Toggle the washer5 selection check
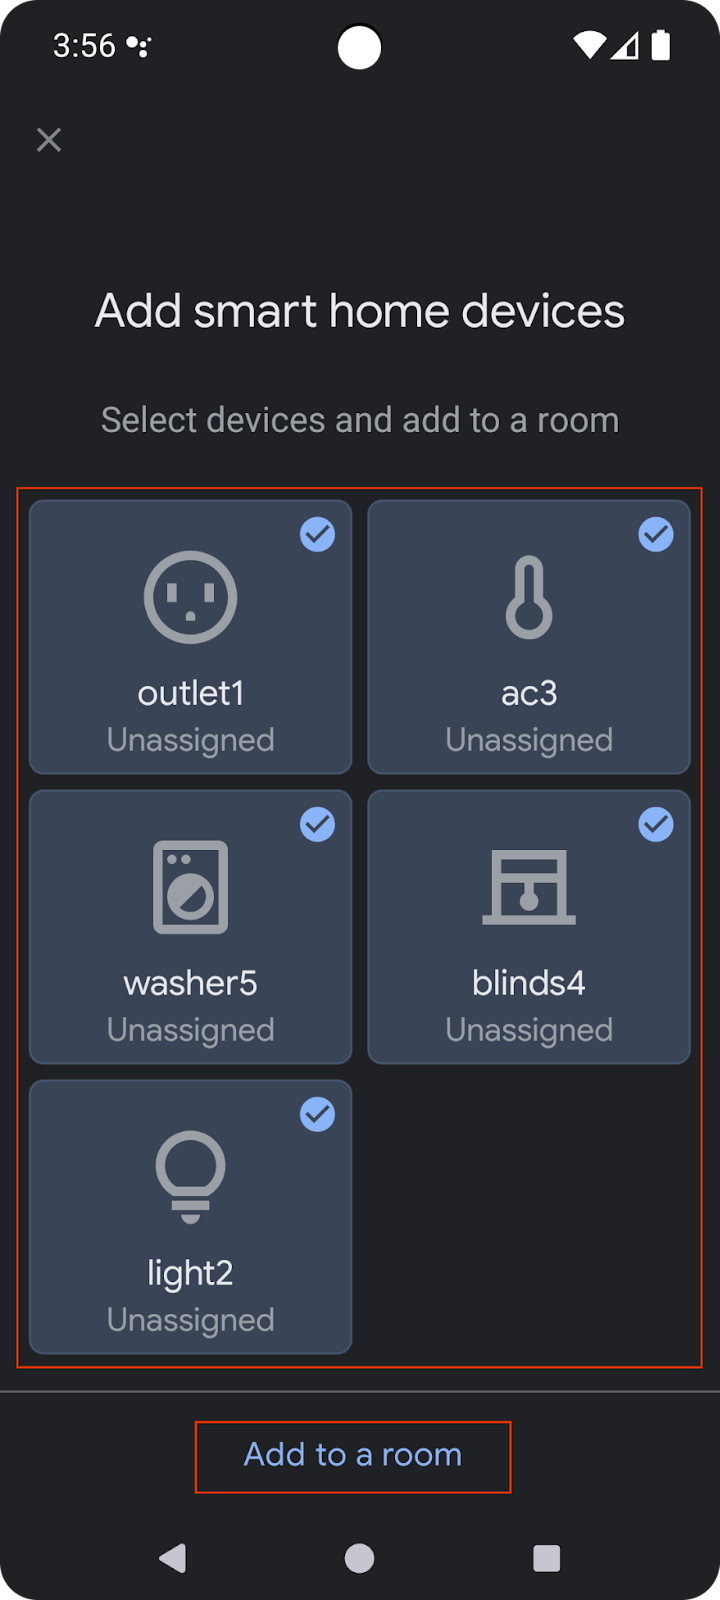Image resolution: width=720 pixels, height=1600 pixels. pos(317,825)
